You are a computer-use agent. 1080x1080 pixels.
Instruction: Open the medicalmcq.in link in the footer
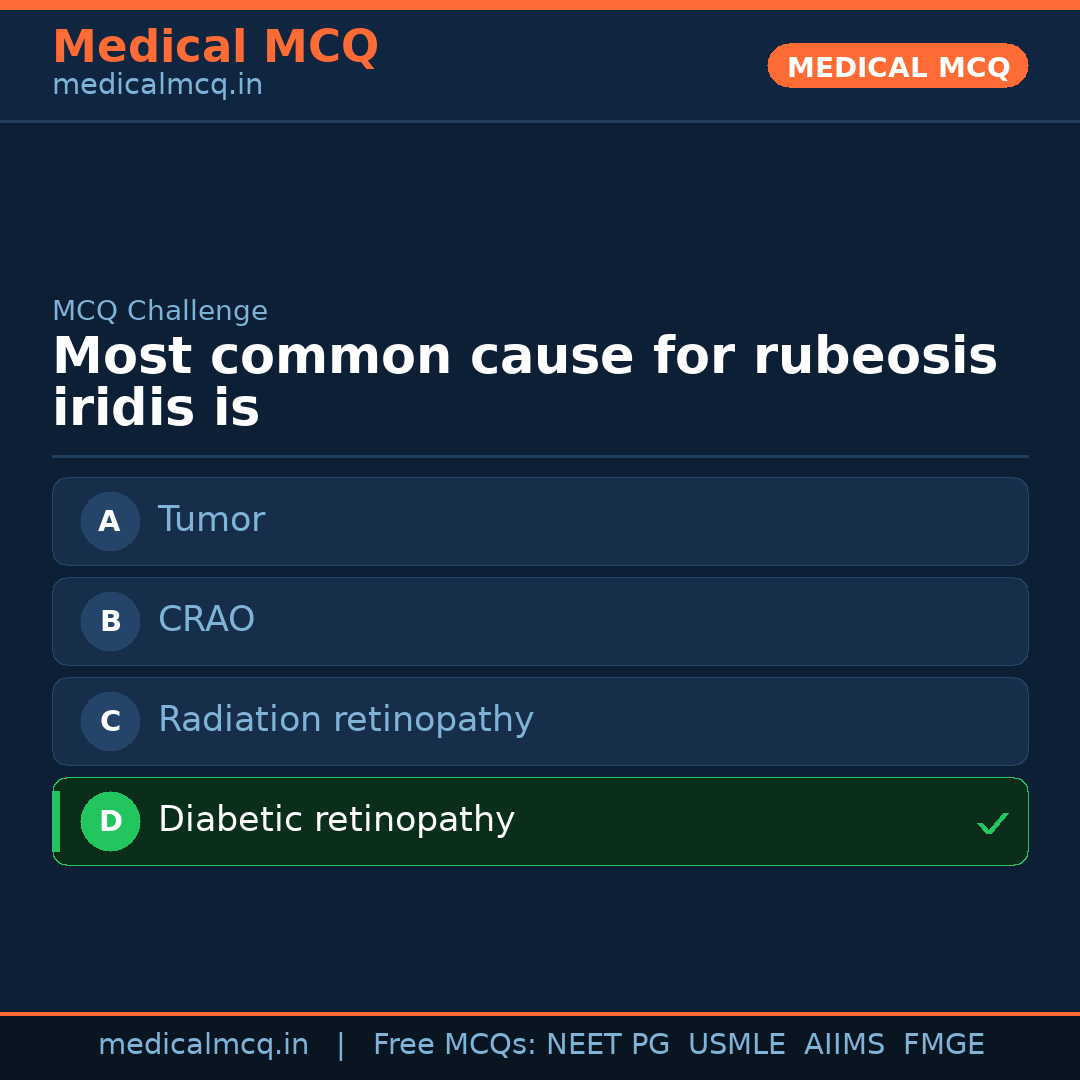pyautogui.click(x=203, y=1045)
